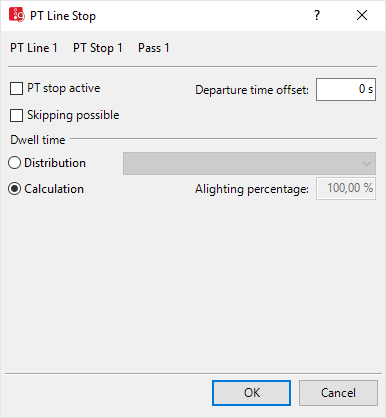
Task: Dismiss the dialog using Cancel
Action: tap(338, 393)
